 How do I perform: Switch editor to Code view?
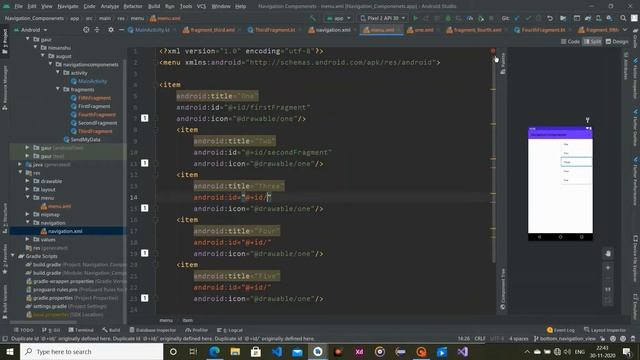click(570, 41)
